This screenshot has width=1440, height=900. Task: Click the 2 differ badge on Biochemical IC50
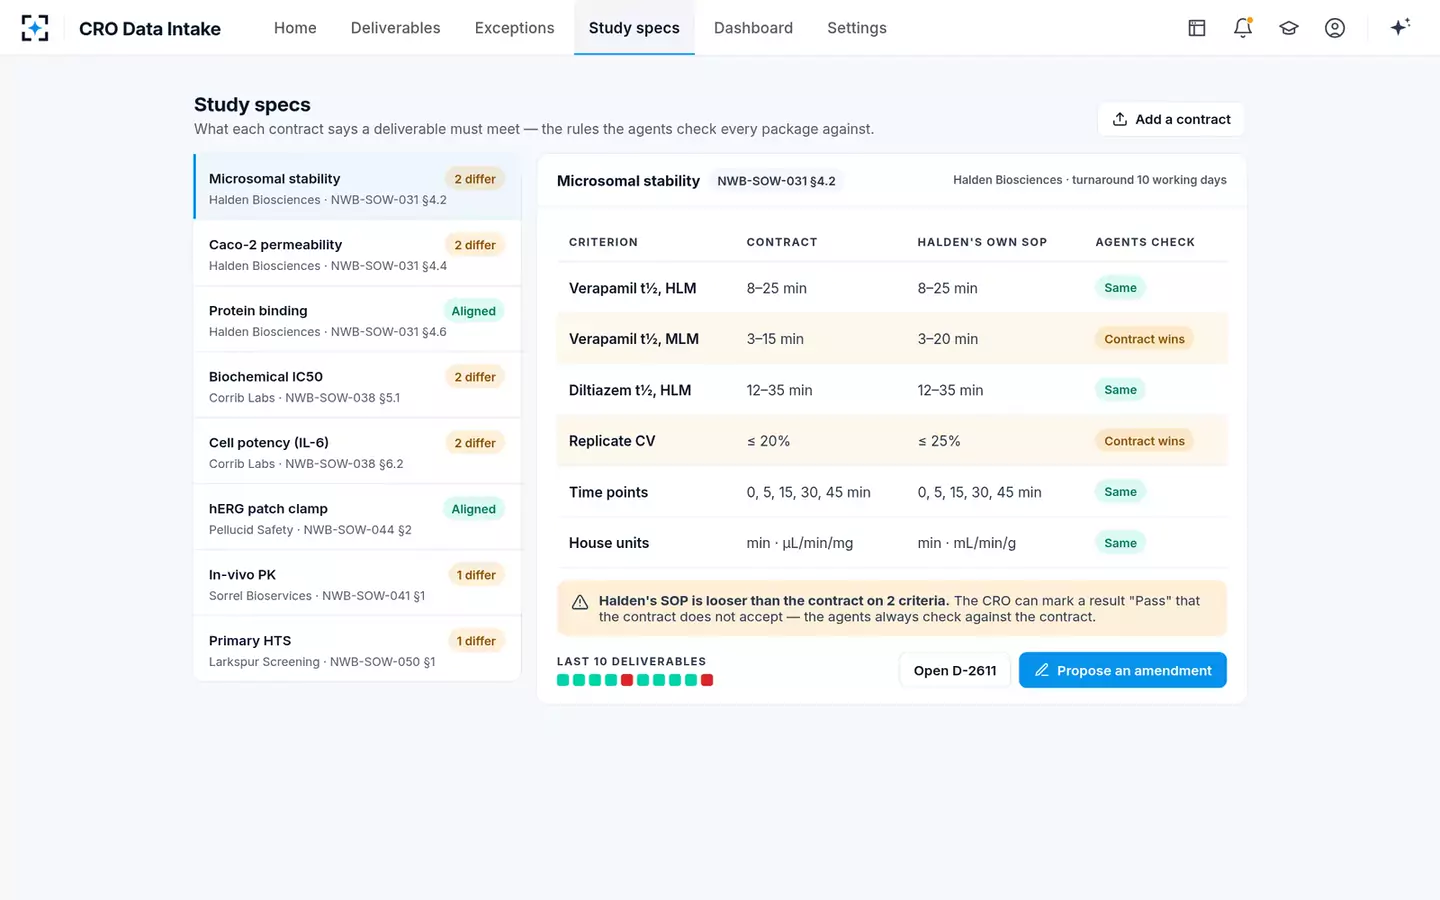click(x=475, y=377)
